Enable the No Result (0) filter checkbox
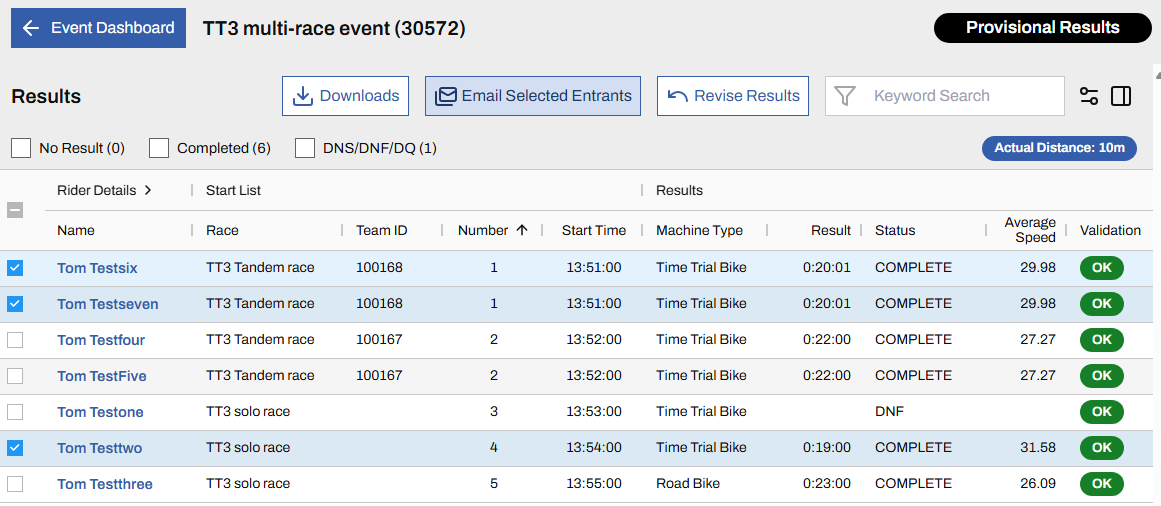 point(21,148)
